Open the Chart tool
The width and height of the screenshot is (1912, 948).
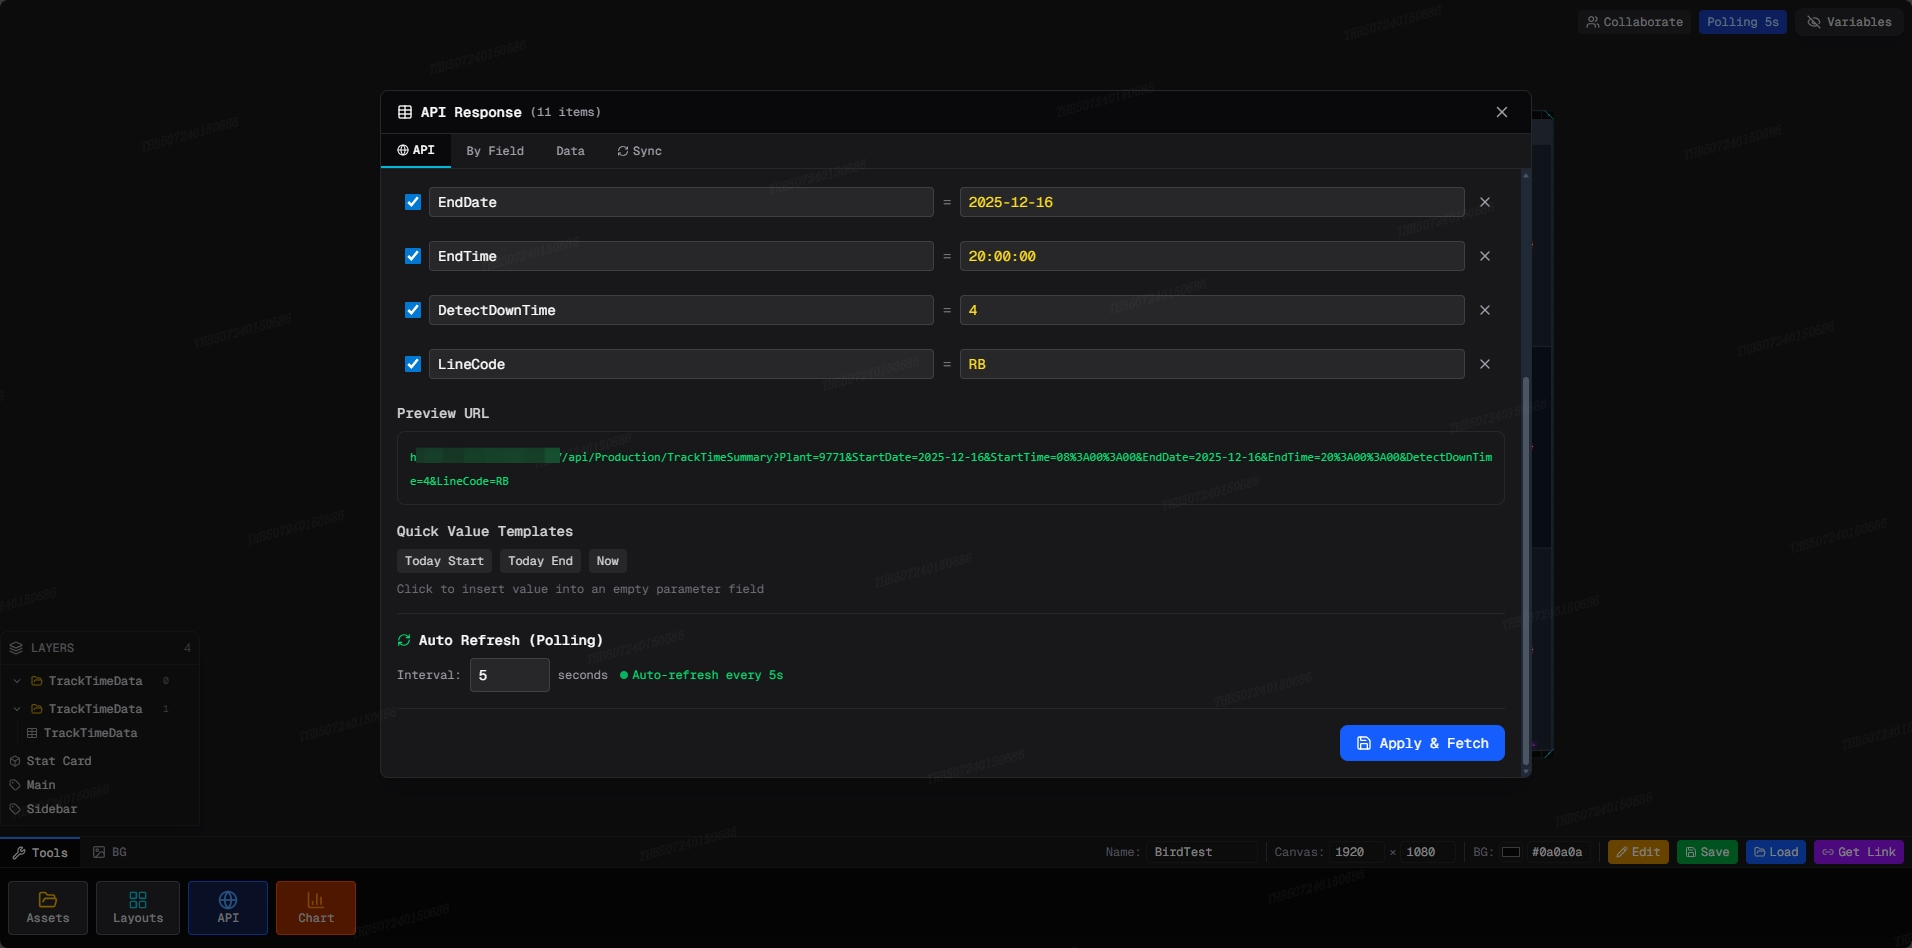pos(316,907)
